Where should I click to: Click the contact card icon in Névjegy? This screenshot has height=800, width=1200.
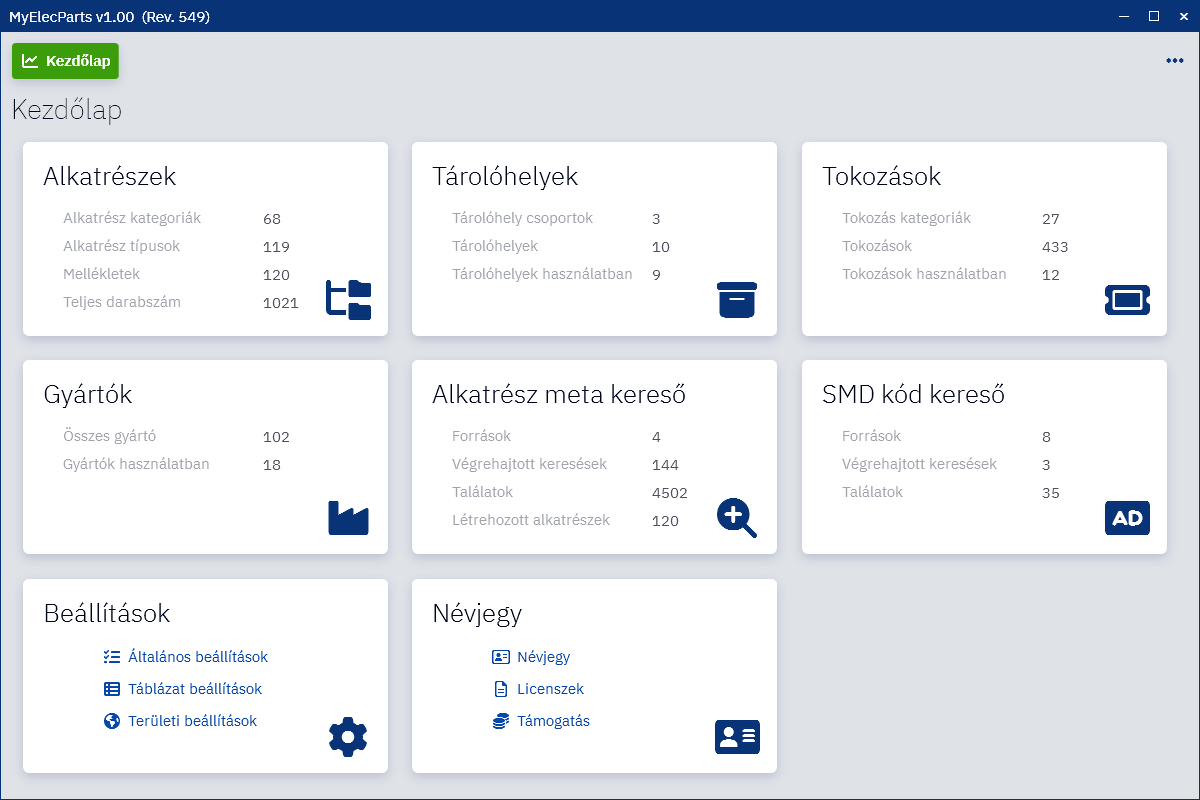737,737
